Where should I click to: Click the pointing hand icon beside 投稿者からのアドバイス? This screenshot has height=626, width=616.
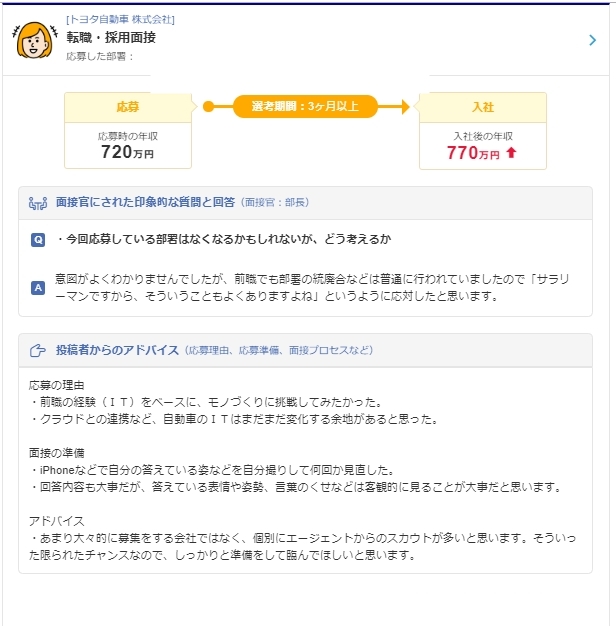(38, 351)
